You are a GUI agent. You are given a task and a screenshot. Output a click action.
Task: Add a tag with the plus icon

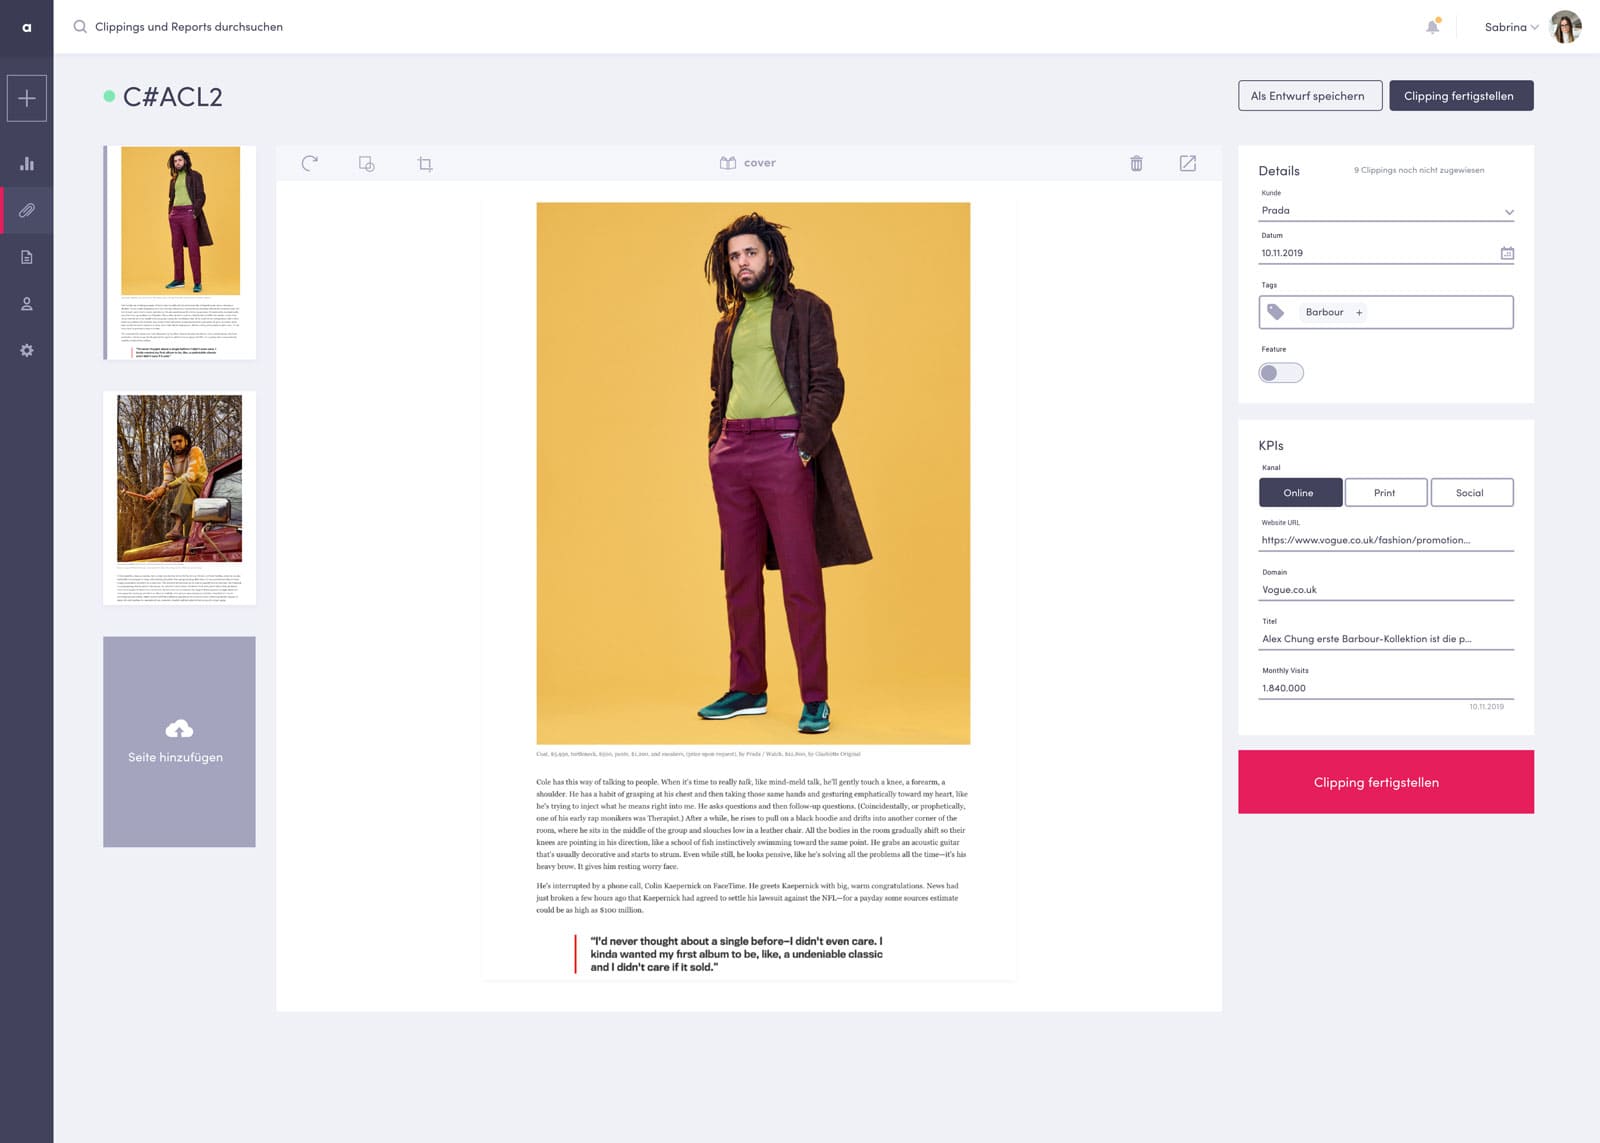click(x=1359, y=313)
